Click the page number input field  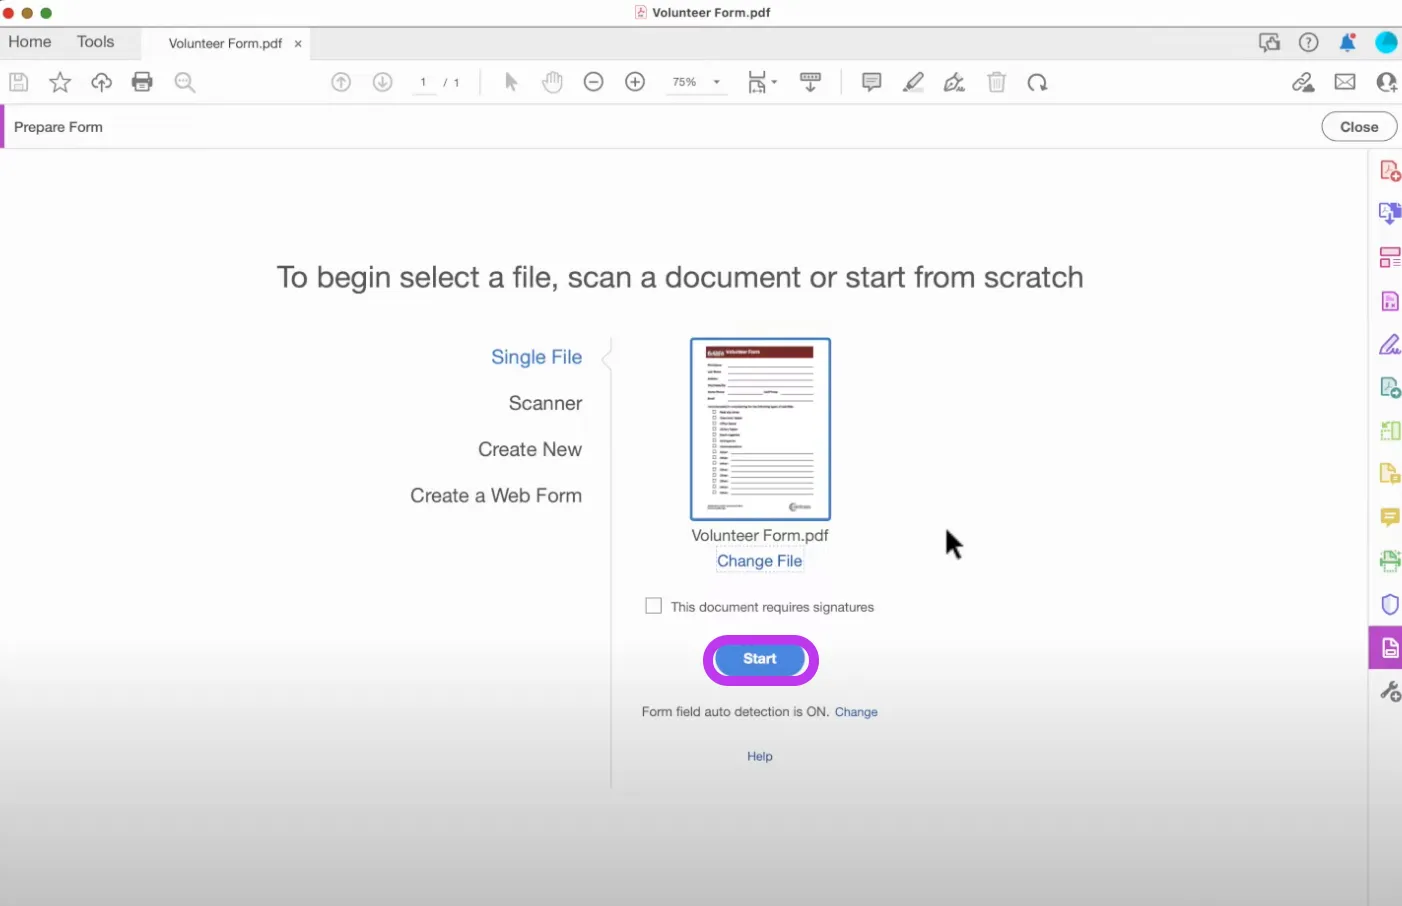[x=424, y=82]
